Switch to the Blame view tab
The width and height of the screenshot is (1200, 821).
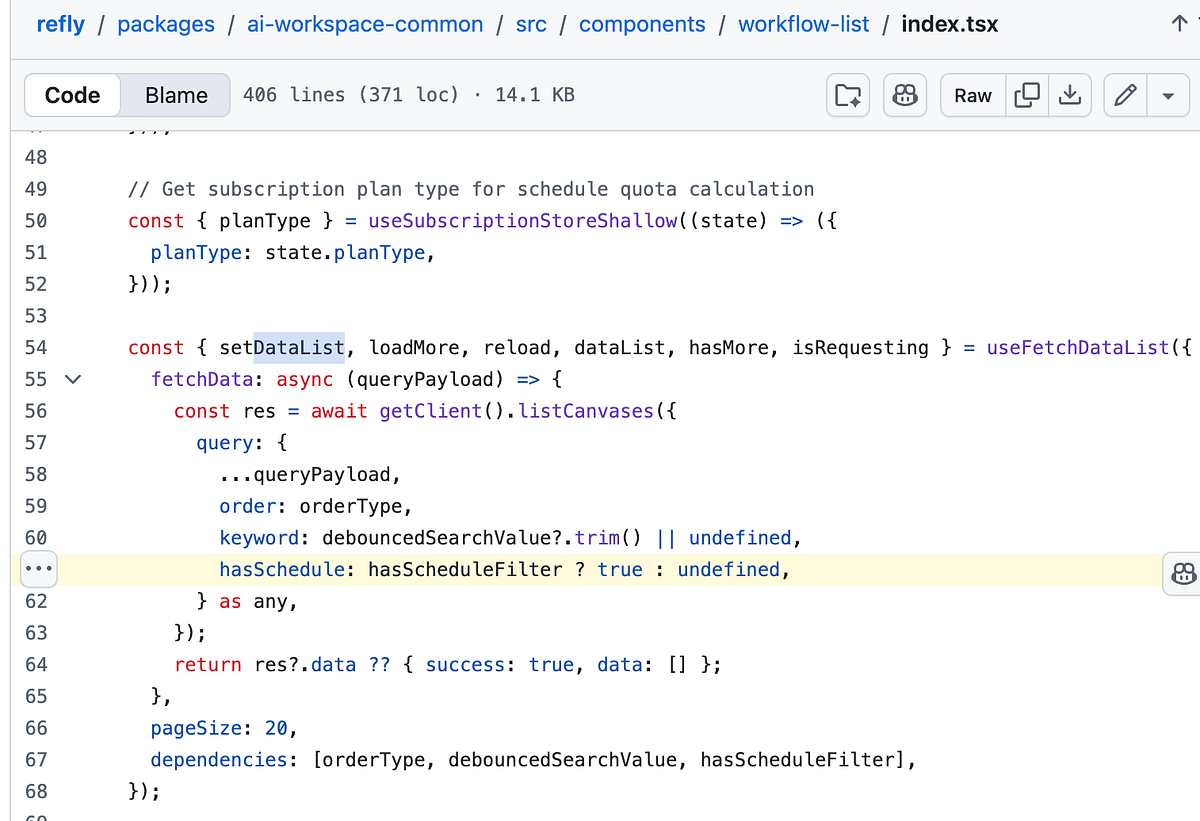176,95
